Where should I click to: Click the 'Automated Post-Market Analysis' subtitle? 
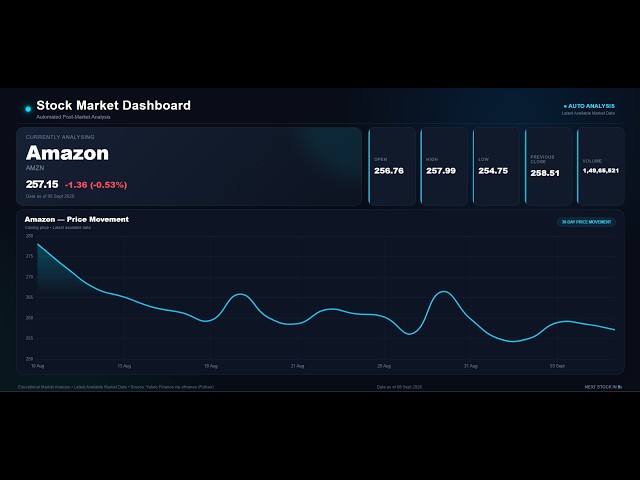(73, 117)
